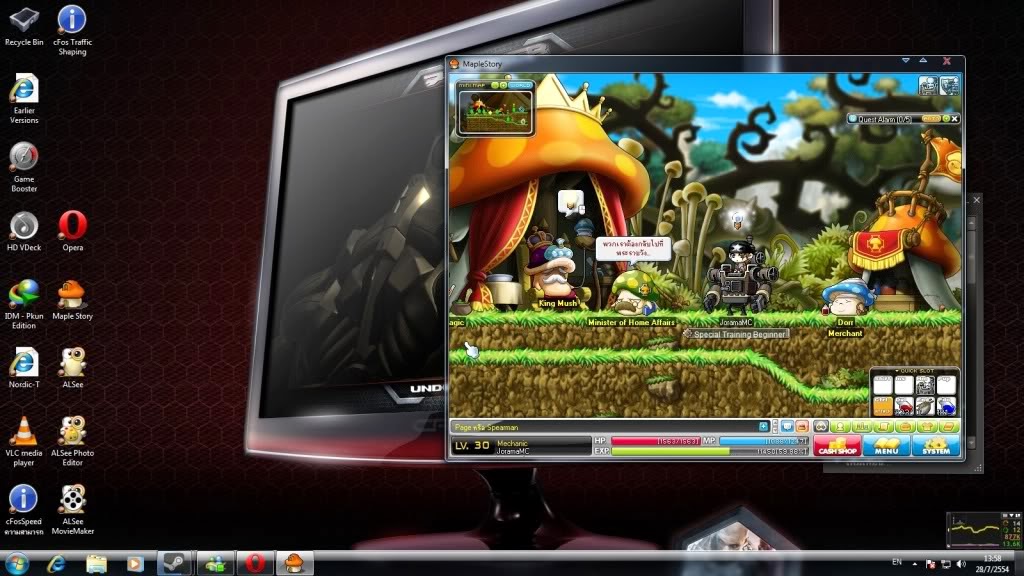The image size is (1024, 576).
Task: Click the blue MP gauge
Action: [763, 441]
